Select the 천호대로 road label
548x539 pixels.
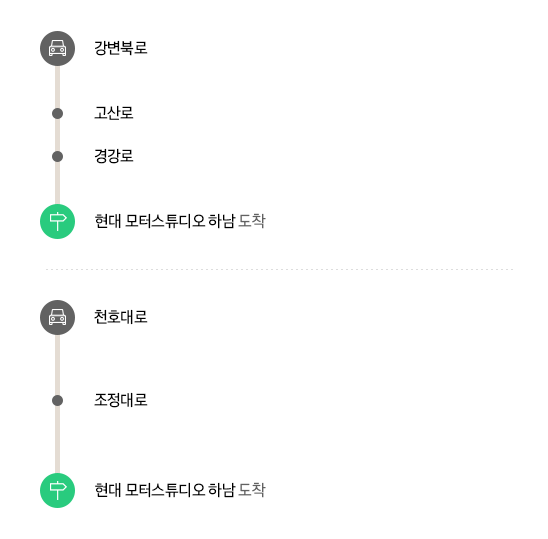tap(121, 317)
